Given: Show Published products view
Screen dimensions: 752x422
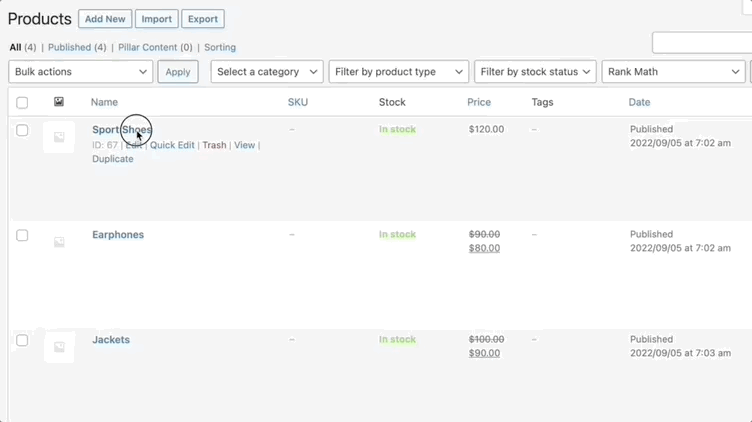Looking at the screenshot, I should click(70, 47).
